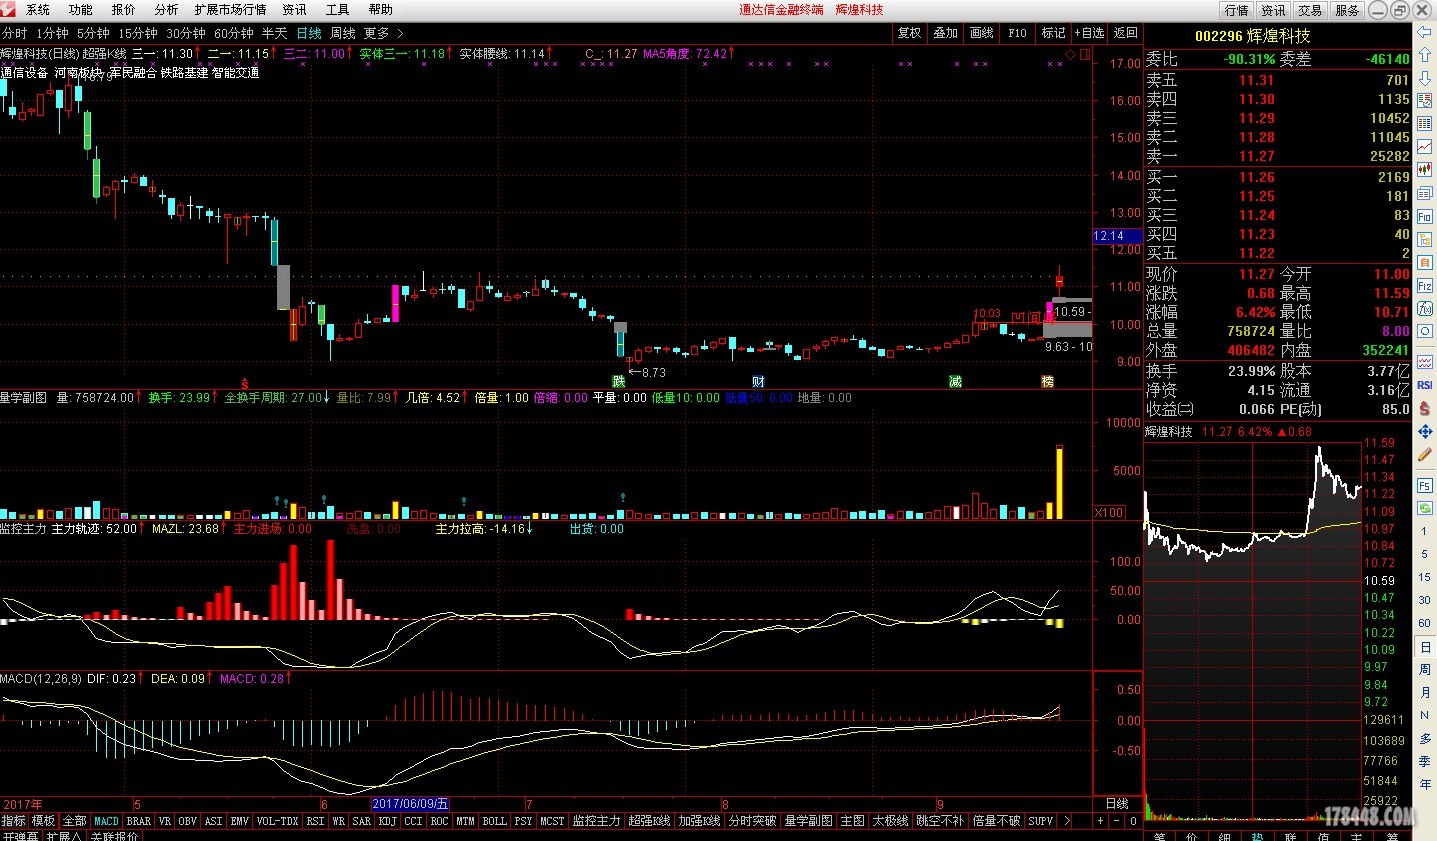Click the F5 icon in right sidebar
This screenshot has width=1437, height=841.
coord(1425,485)
